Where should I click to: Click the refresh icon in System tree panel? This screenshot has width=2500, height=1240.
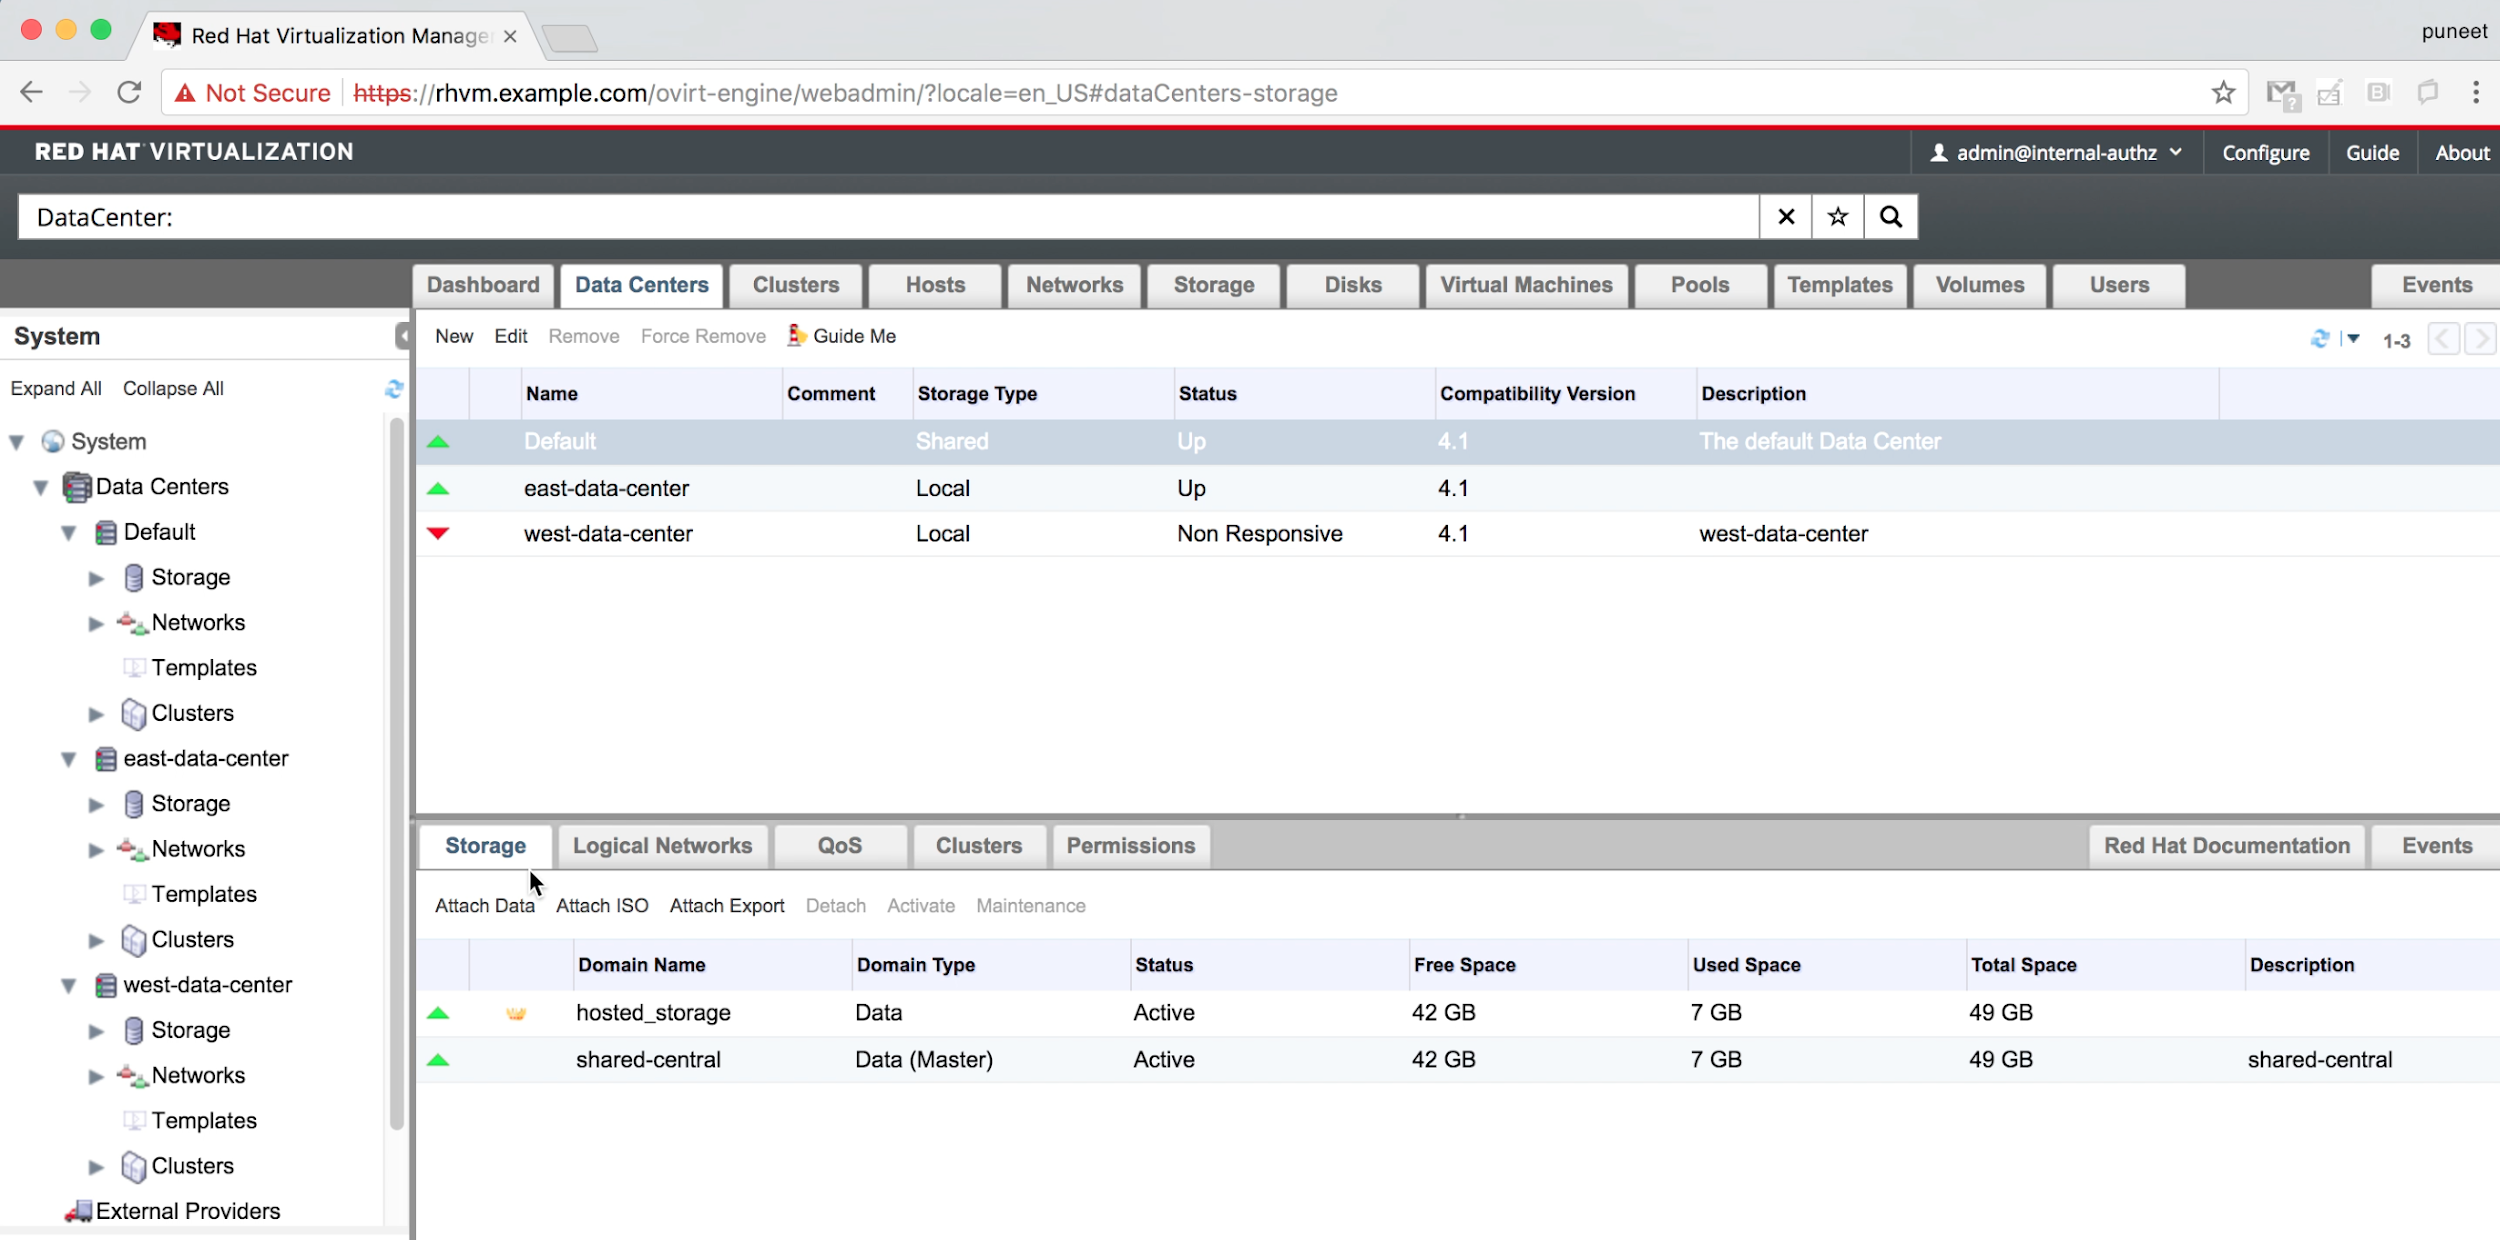coord(394,389)
